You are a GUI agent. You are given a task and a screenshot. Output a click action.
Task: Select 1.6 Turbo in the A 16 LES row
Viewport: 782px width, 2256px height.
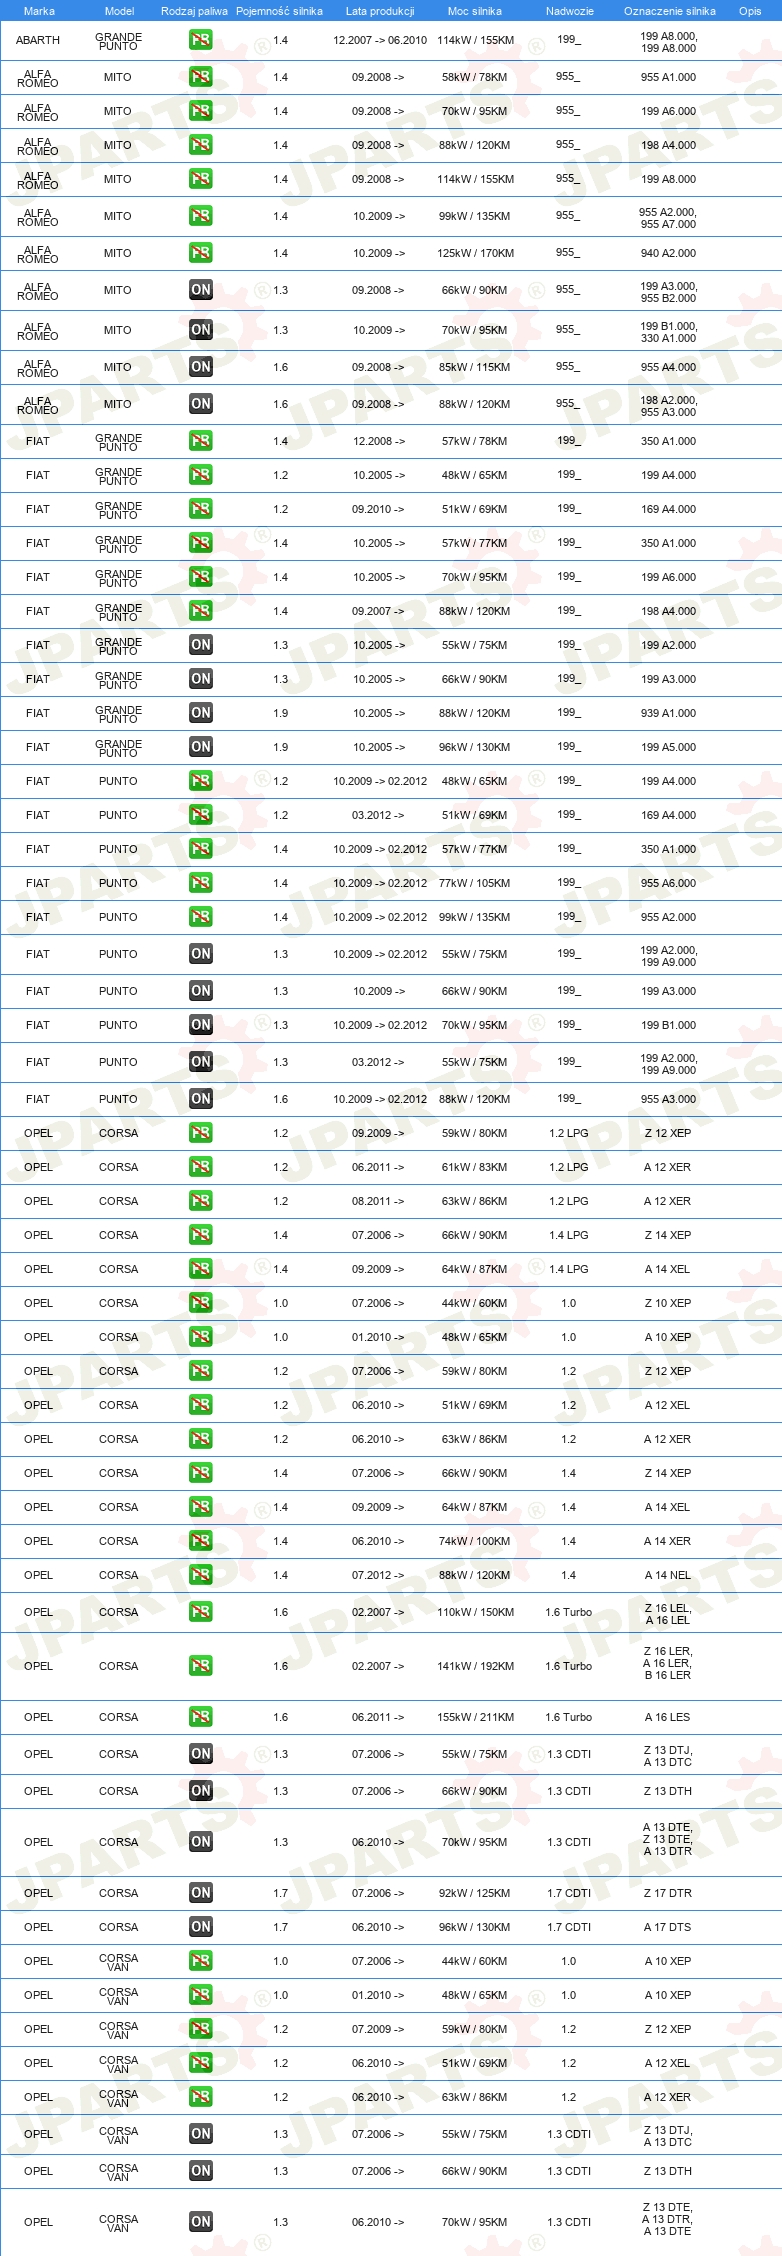tap(569, 1717)
